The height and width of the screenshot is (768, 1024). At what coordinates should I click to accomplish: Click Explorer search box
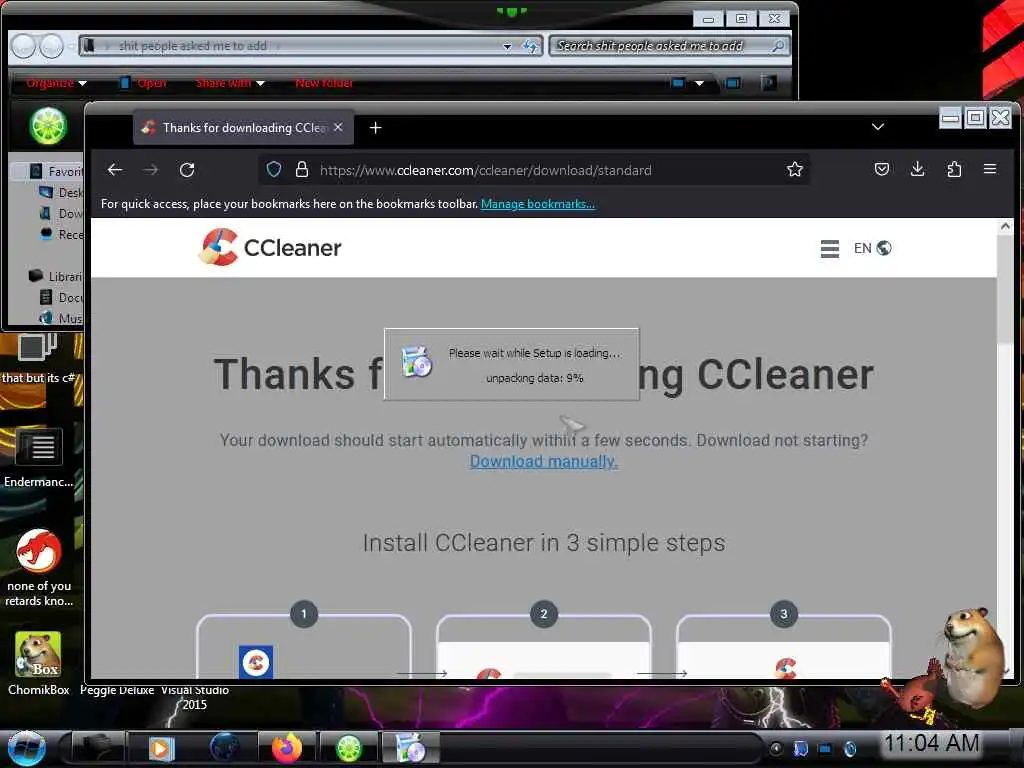pos(669,46)
